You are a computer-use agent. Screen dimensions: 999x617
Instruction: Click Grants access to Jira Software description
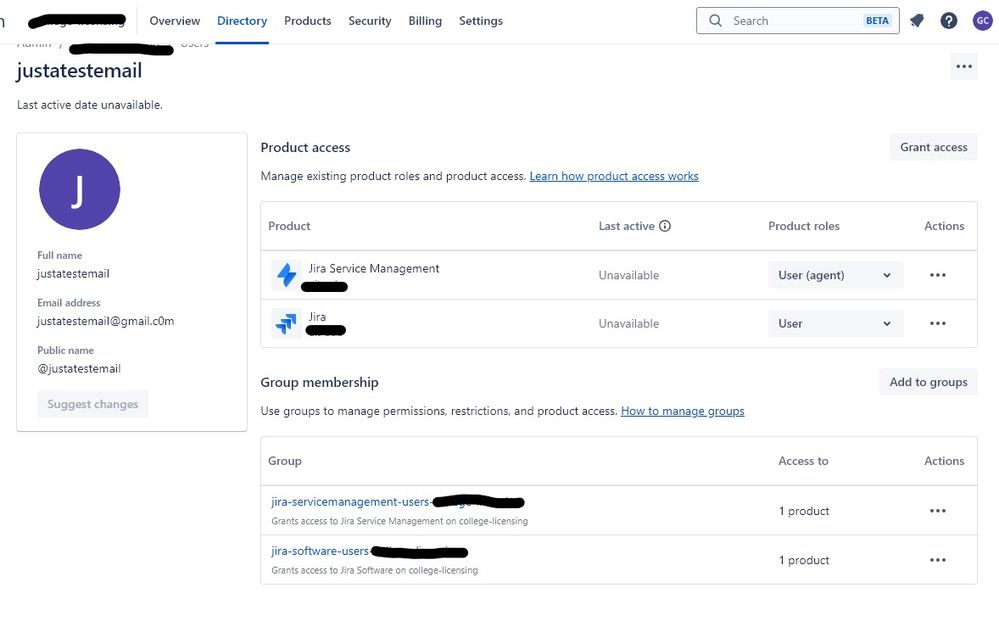[x=375, y=570]
